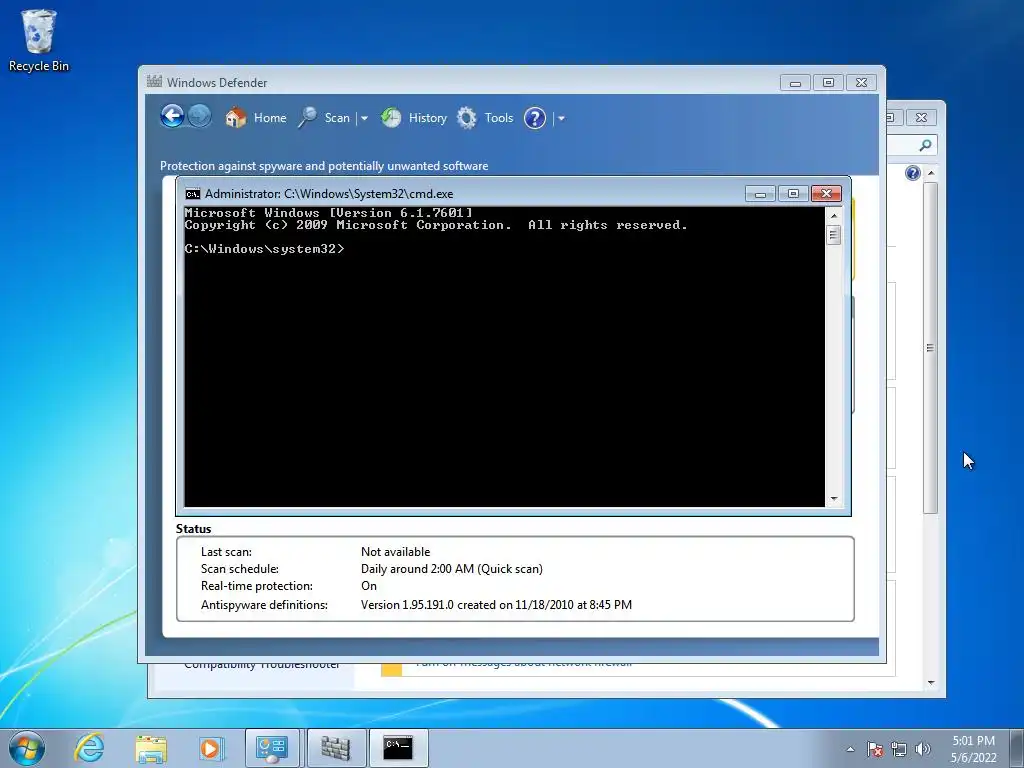This screenshot has height=768, width=1024.
Task: Click the volume speaker tray icon
Action: click(x=923, y=749)
